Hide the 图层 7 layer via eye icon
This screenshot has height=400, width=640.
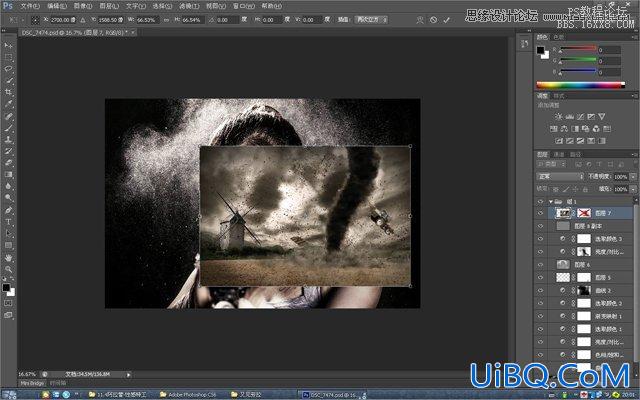(x=540, y=213)
